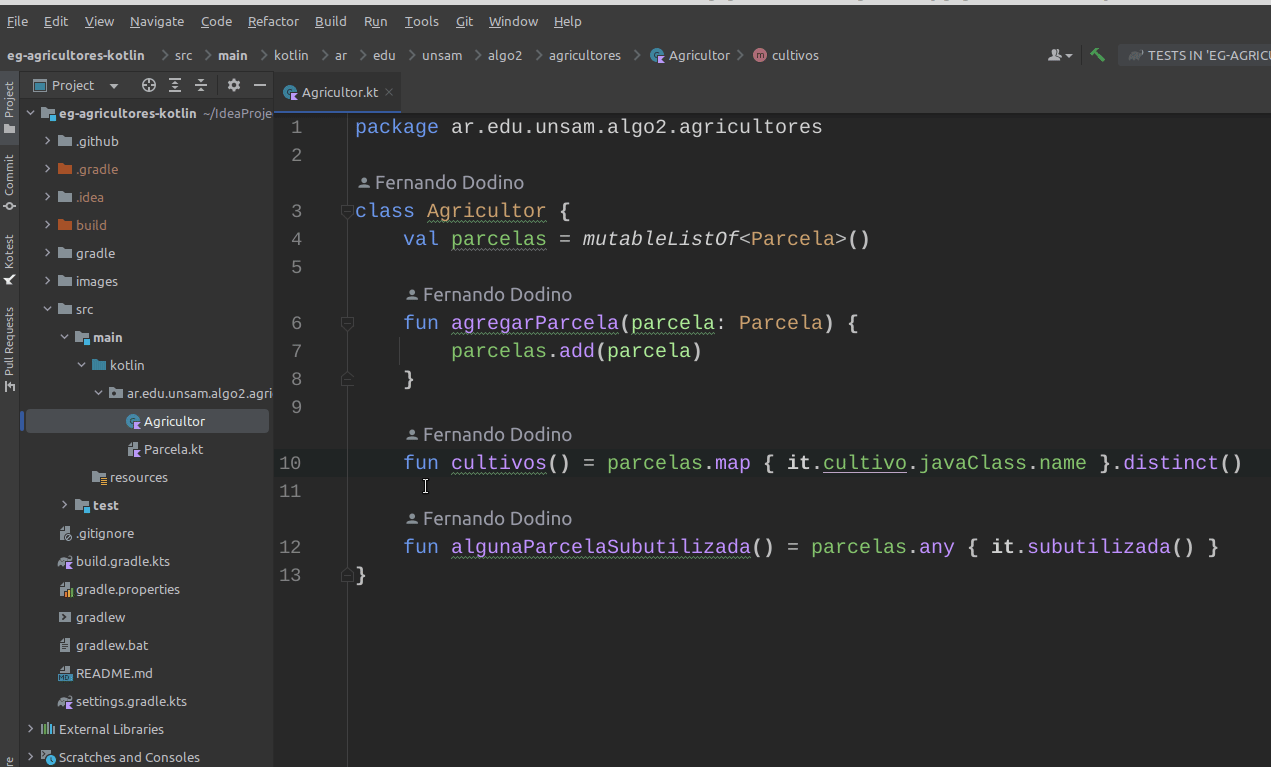1271x767 pixels.
Task: Hide the Project tool window with the minimize bar
Action: tap(259, 85)
